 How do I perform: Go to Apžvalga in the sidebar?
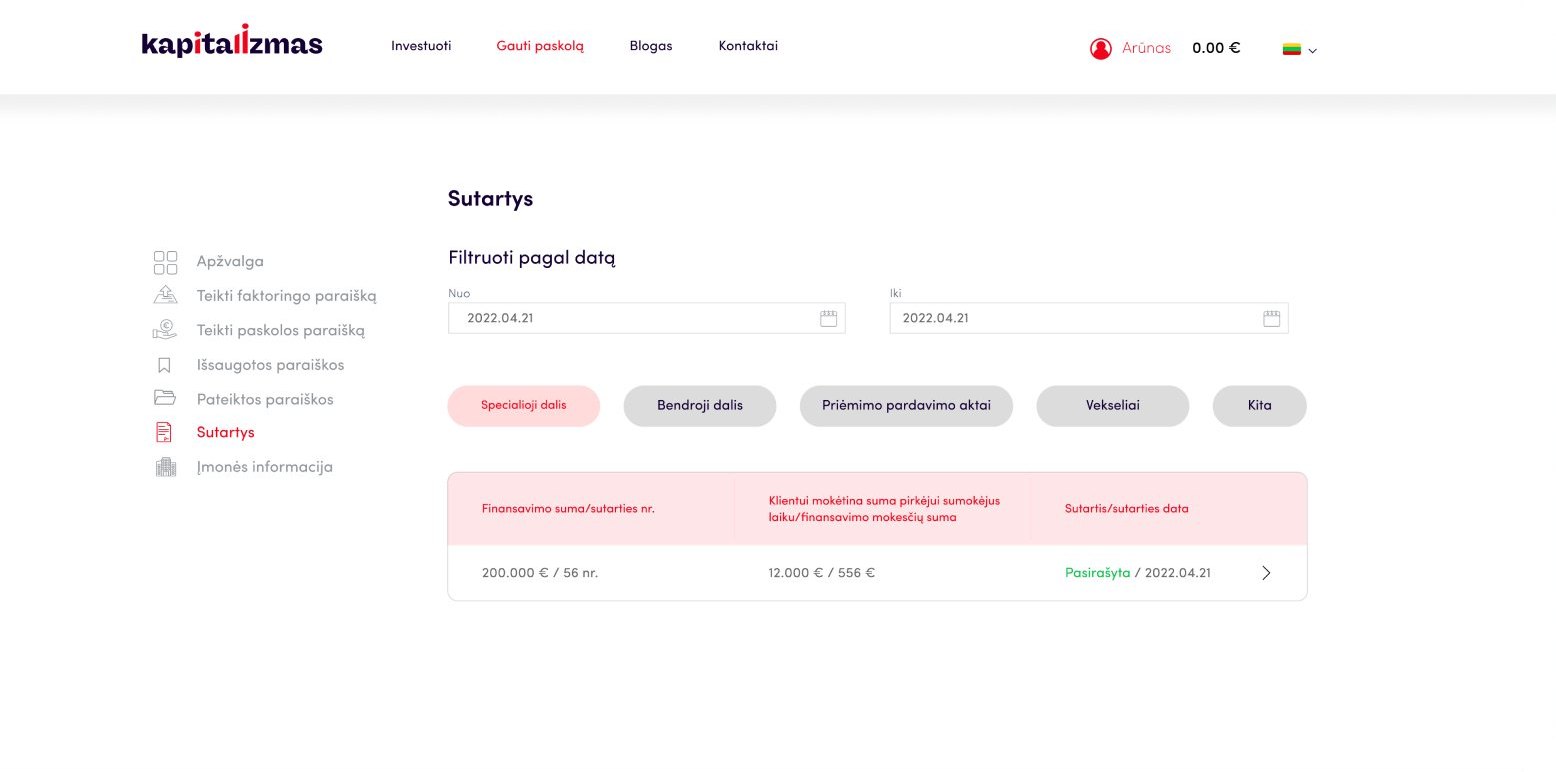click(x=230, y=262)
